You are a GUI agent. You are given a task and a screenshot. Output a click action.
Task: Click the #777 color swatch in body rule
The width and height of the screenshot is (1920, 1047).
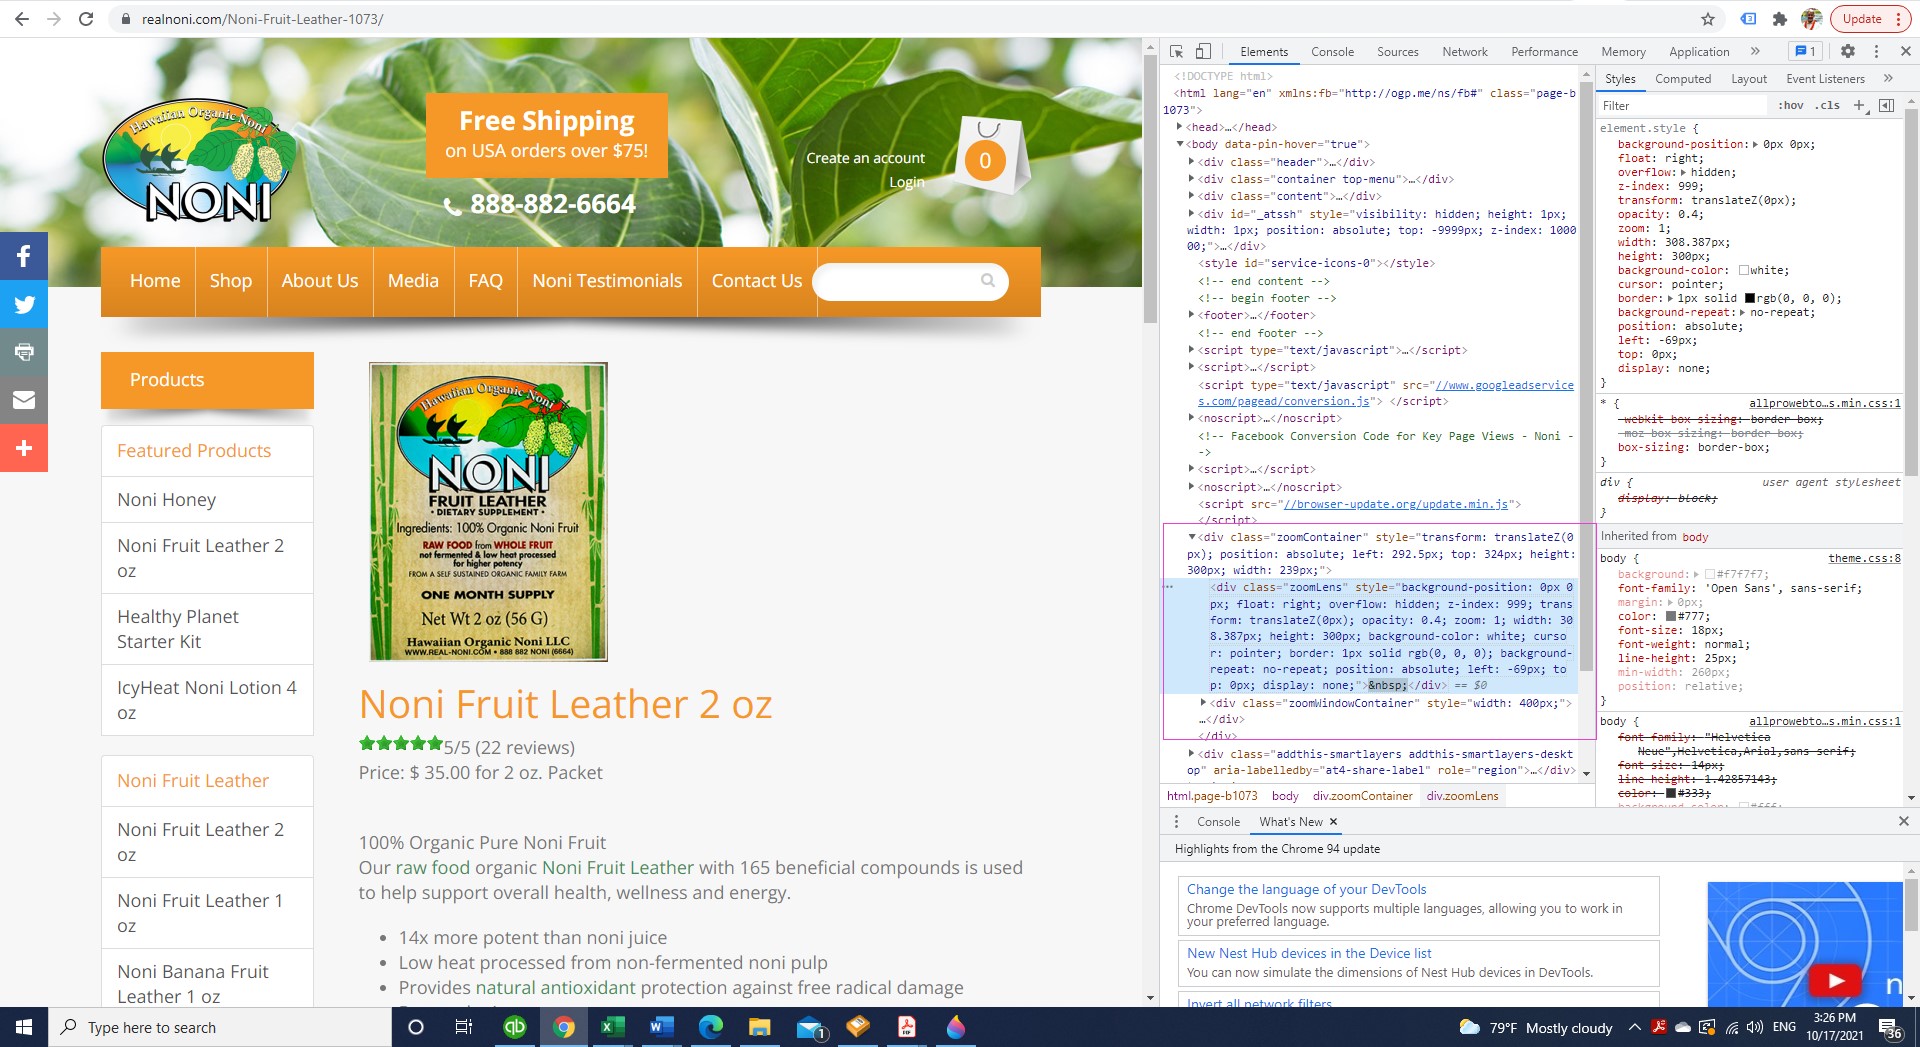point(1671,617)
